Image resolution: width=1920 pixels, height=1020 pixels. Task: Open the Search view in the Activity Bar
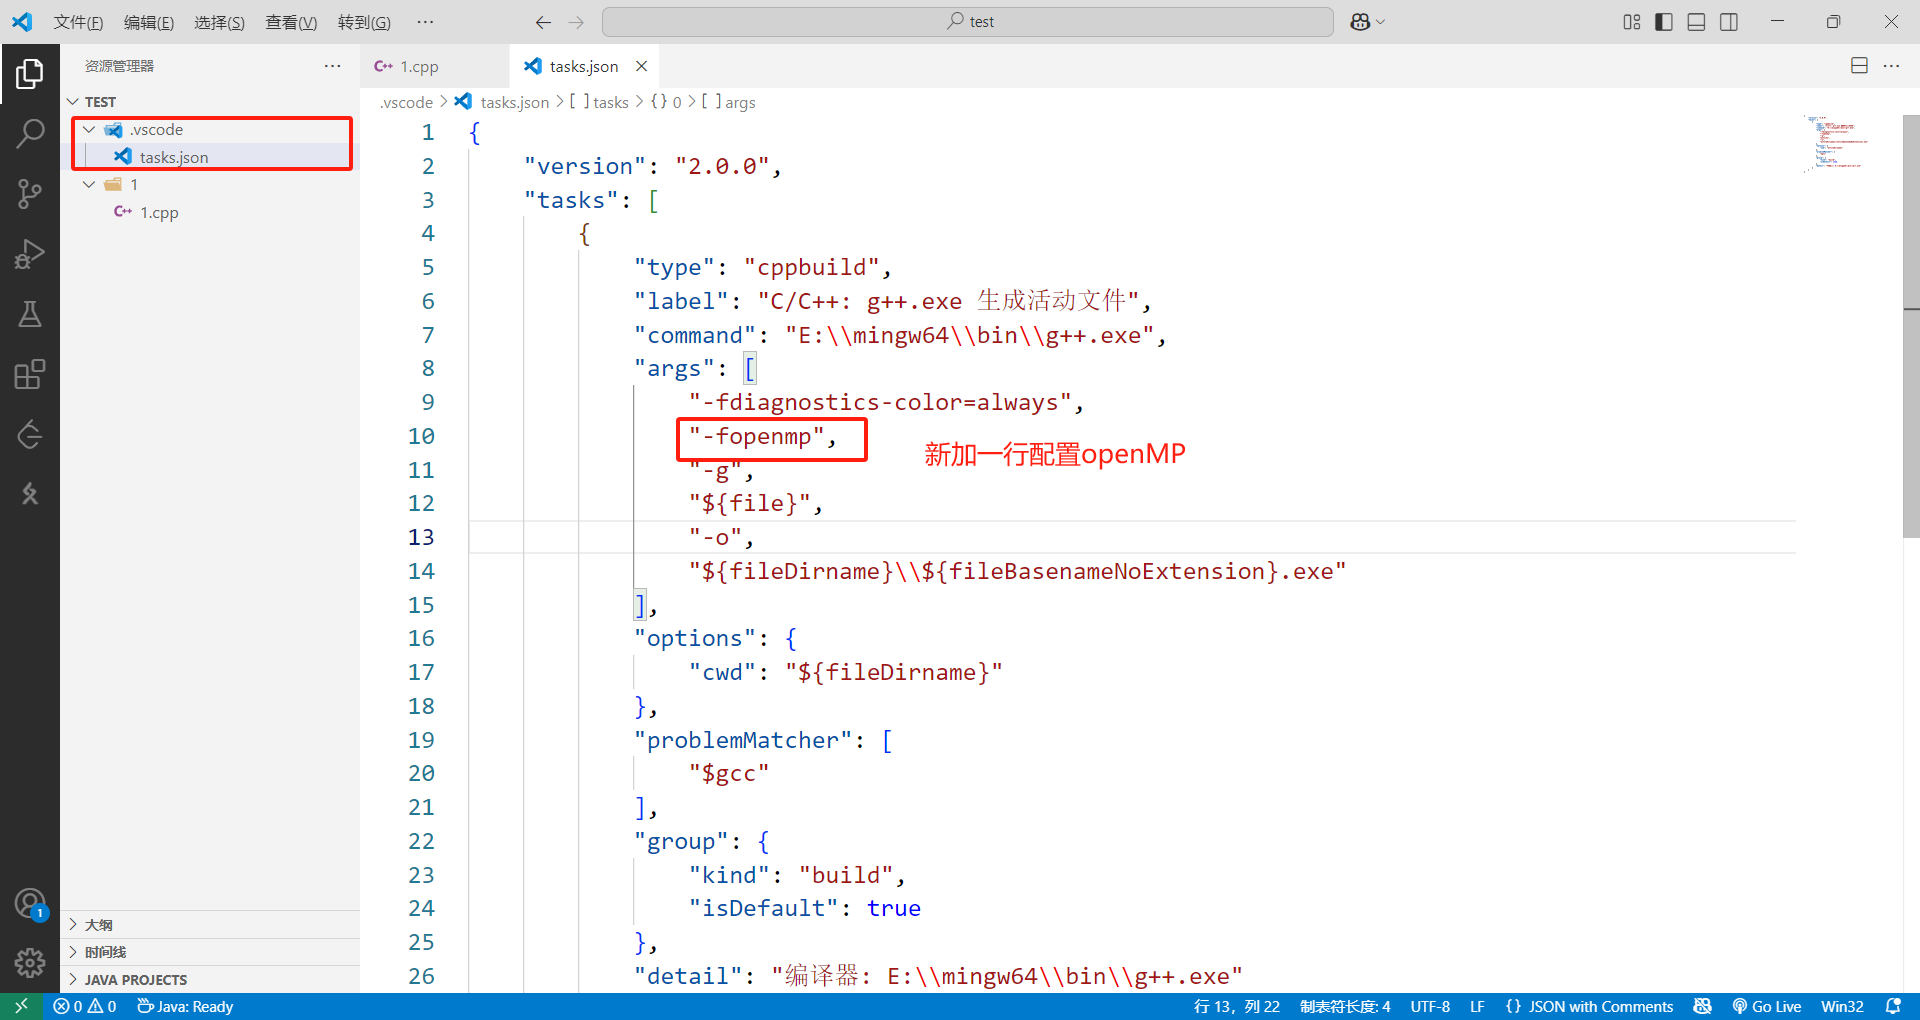(x=30, y=132)
